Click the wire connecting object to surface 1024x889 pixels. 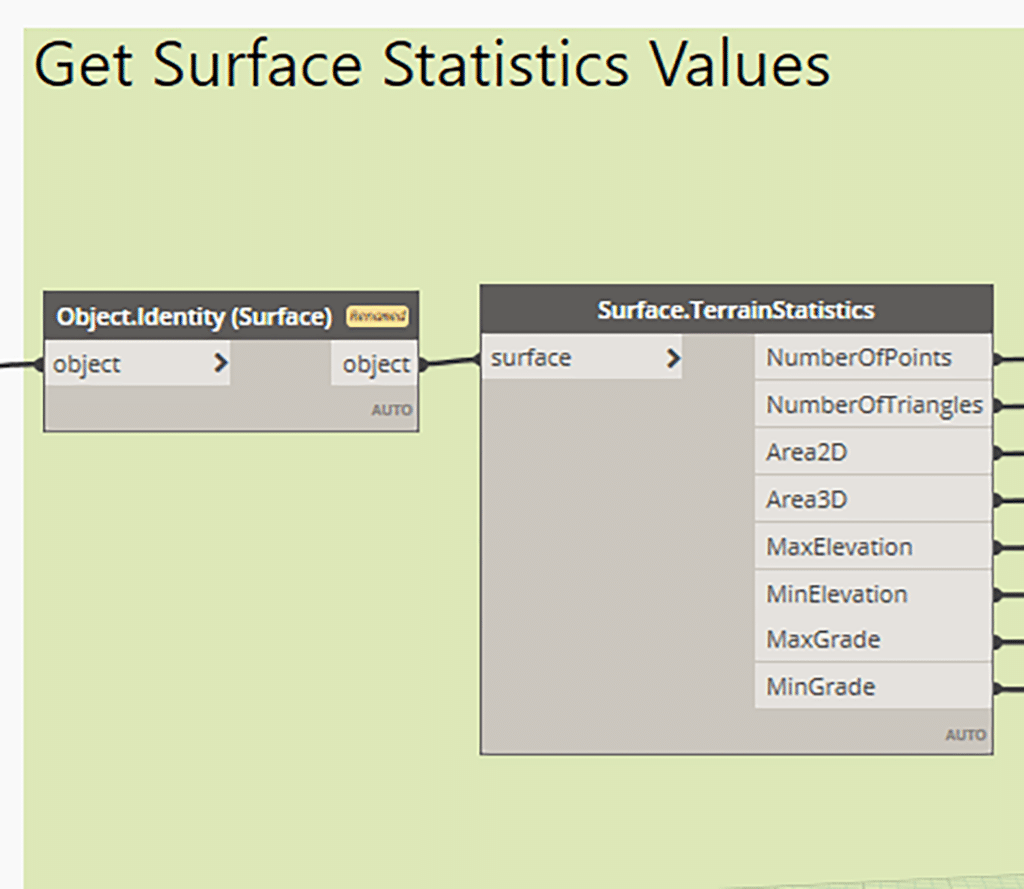point(452,362)
